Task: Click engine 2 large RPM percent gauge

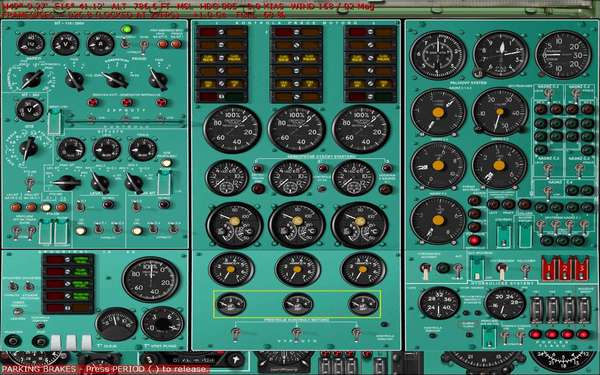Action: [297, 129]
